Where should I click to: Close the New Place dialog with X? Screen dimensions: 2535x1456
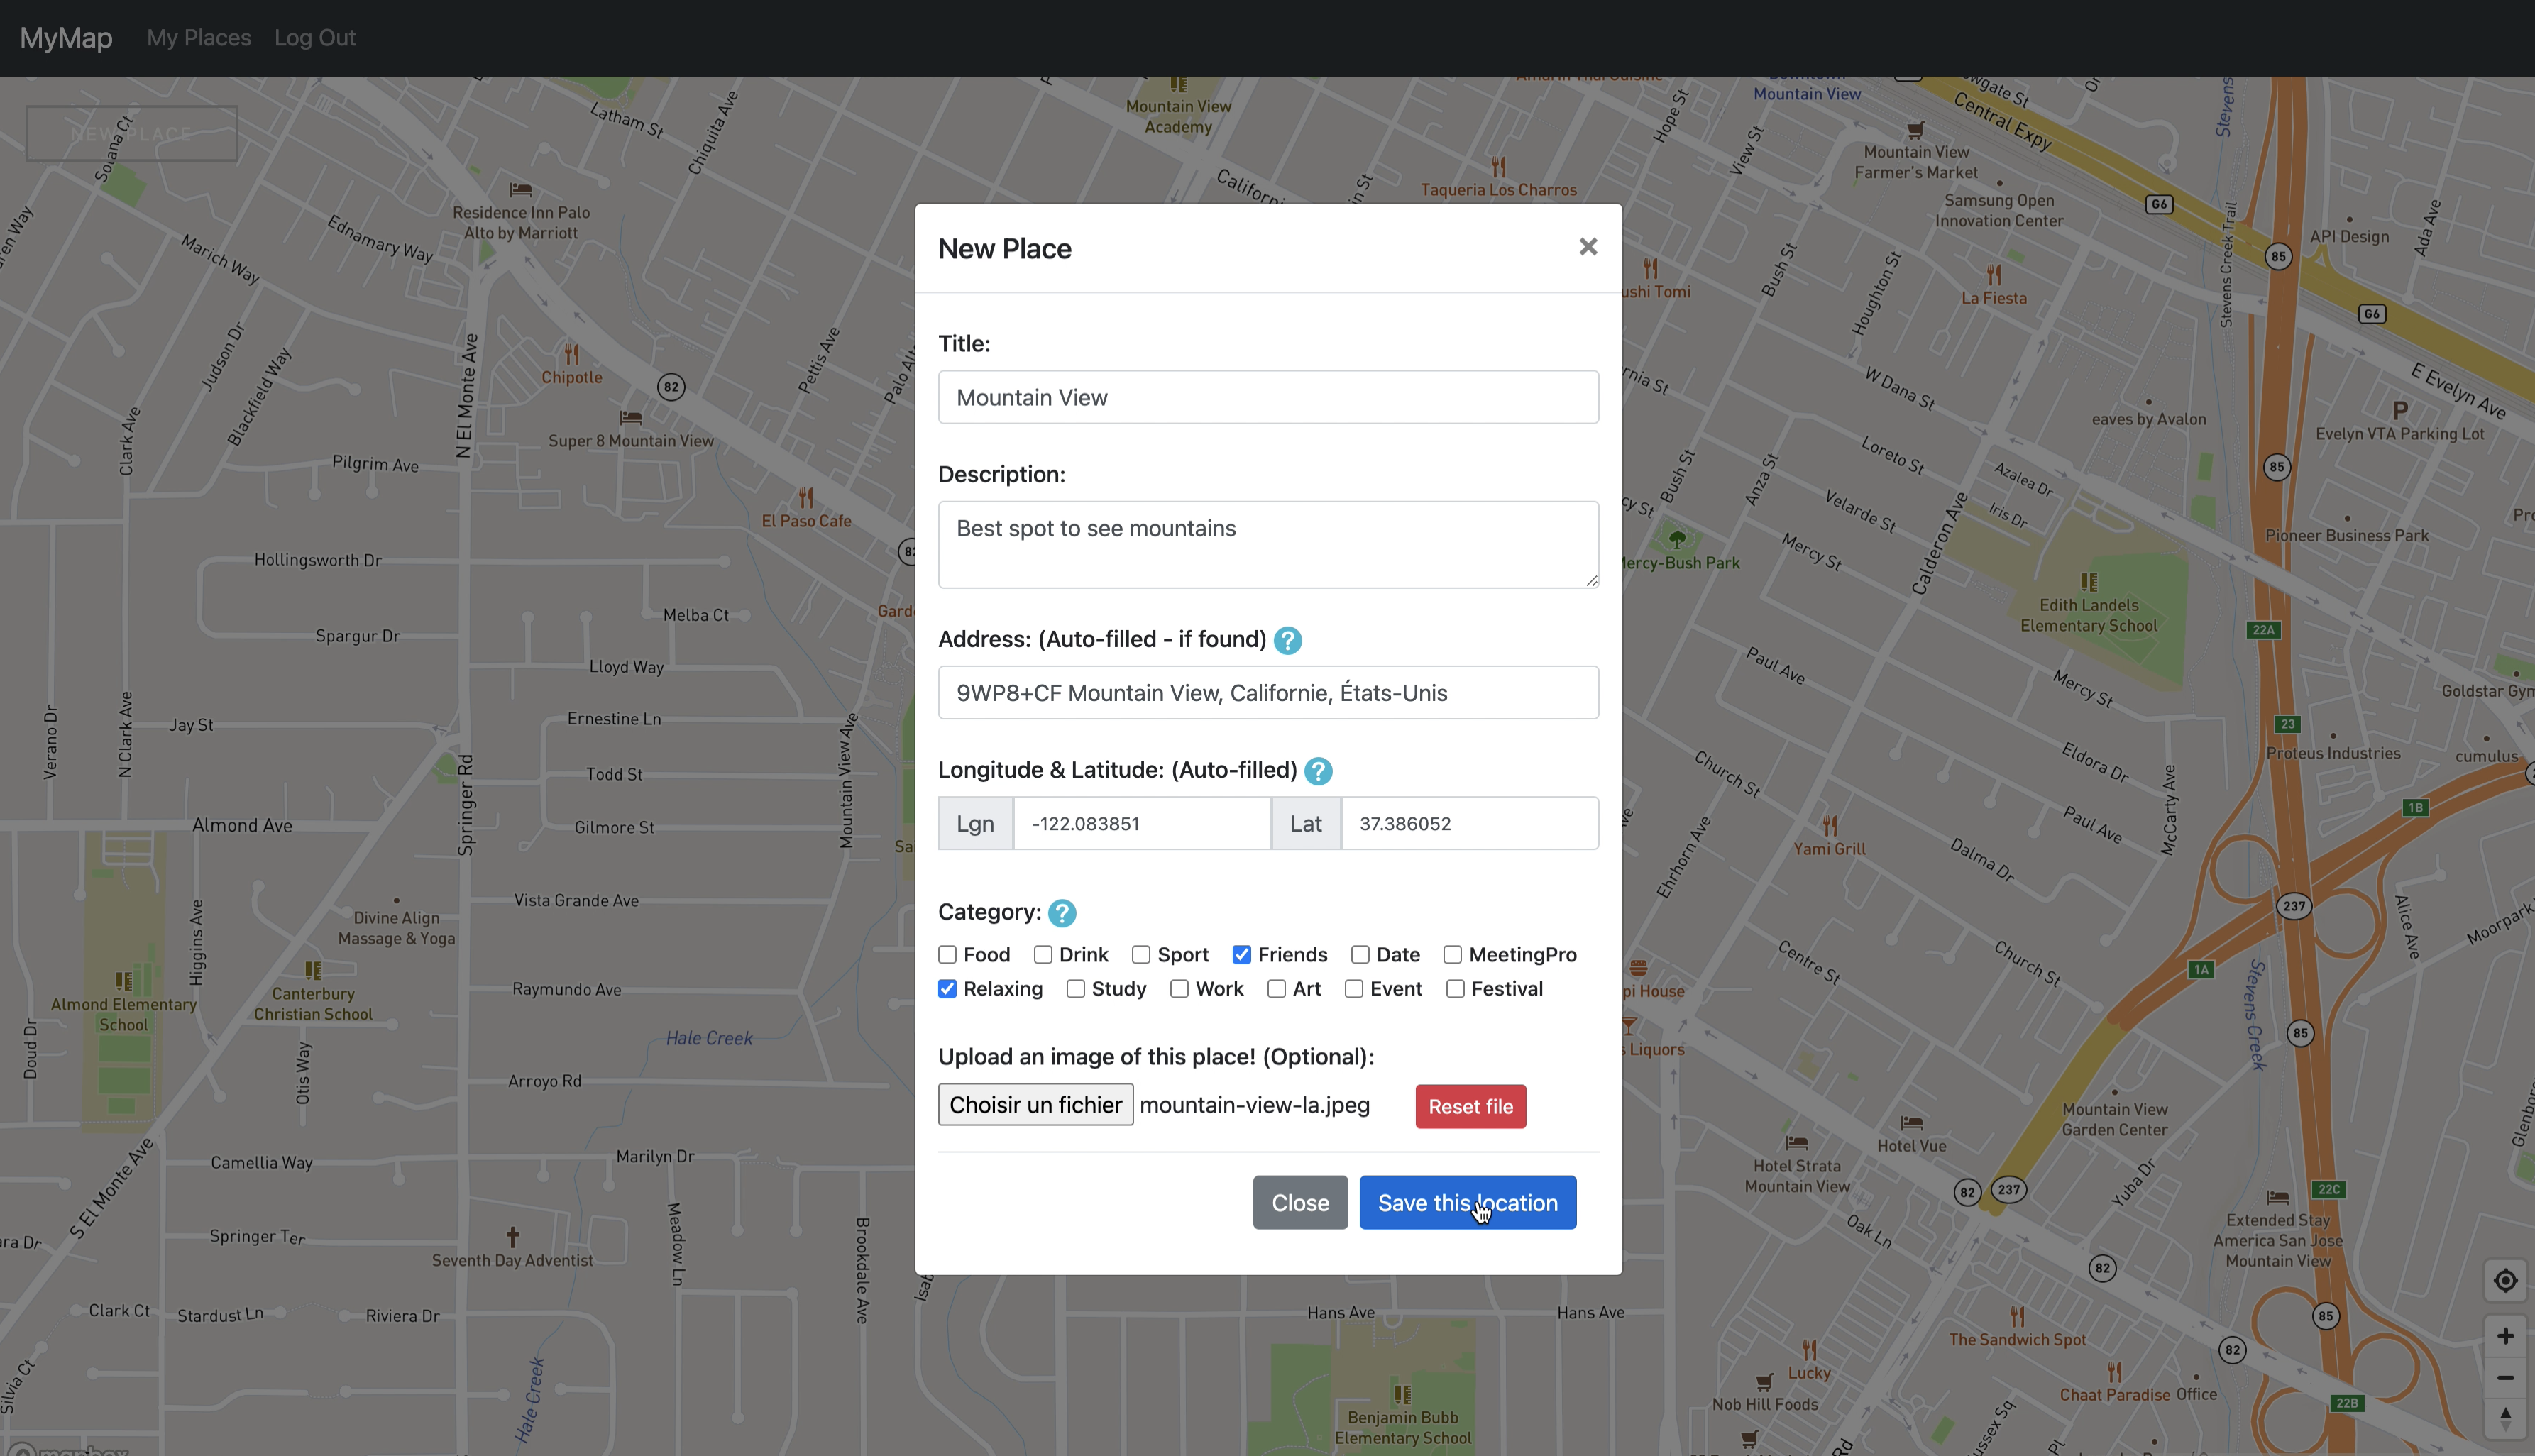coord(1587,247)
